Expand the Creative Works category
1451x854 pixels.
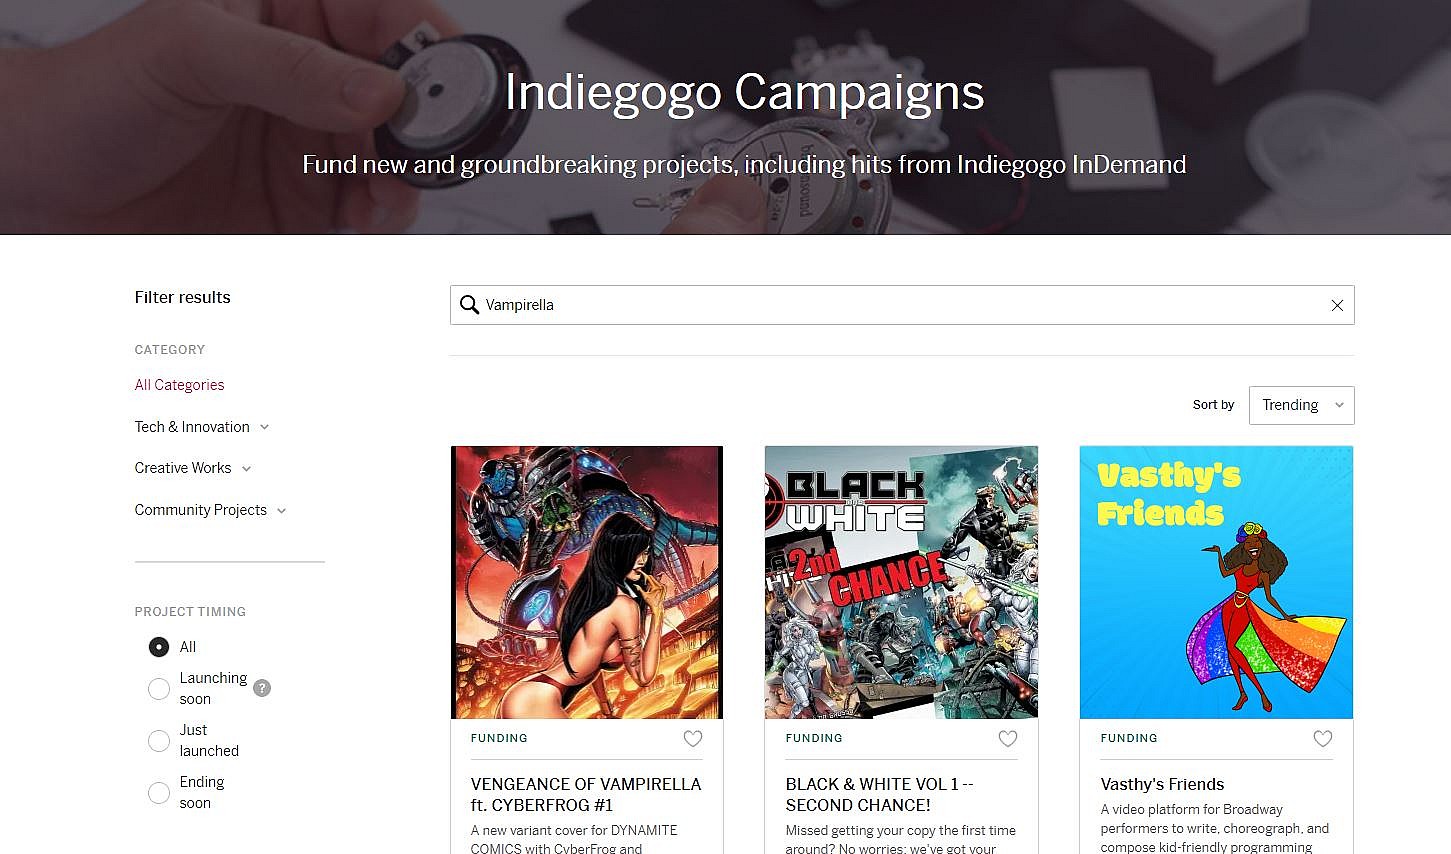tap(193, 468)
